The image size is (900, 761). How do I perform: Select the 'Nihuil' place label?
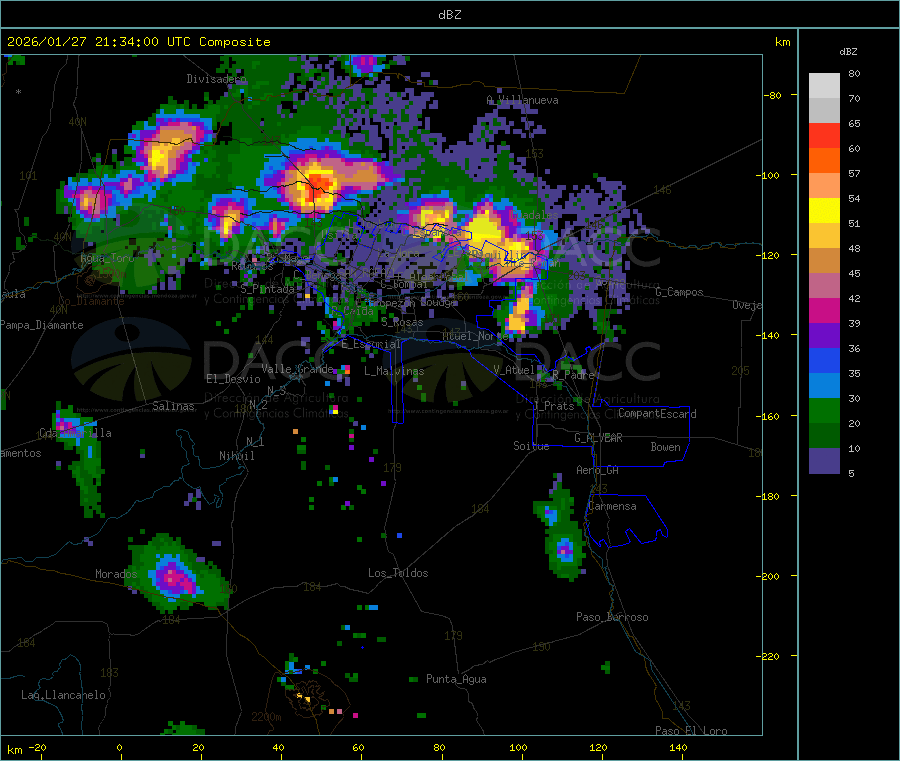coord(237,456)
